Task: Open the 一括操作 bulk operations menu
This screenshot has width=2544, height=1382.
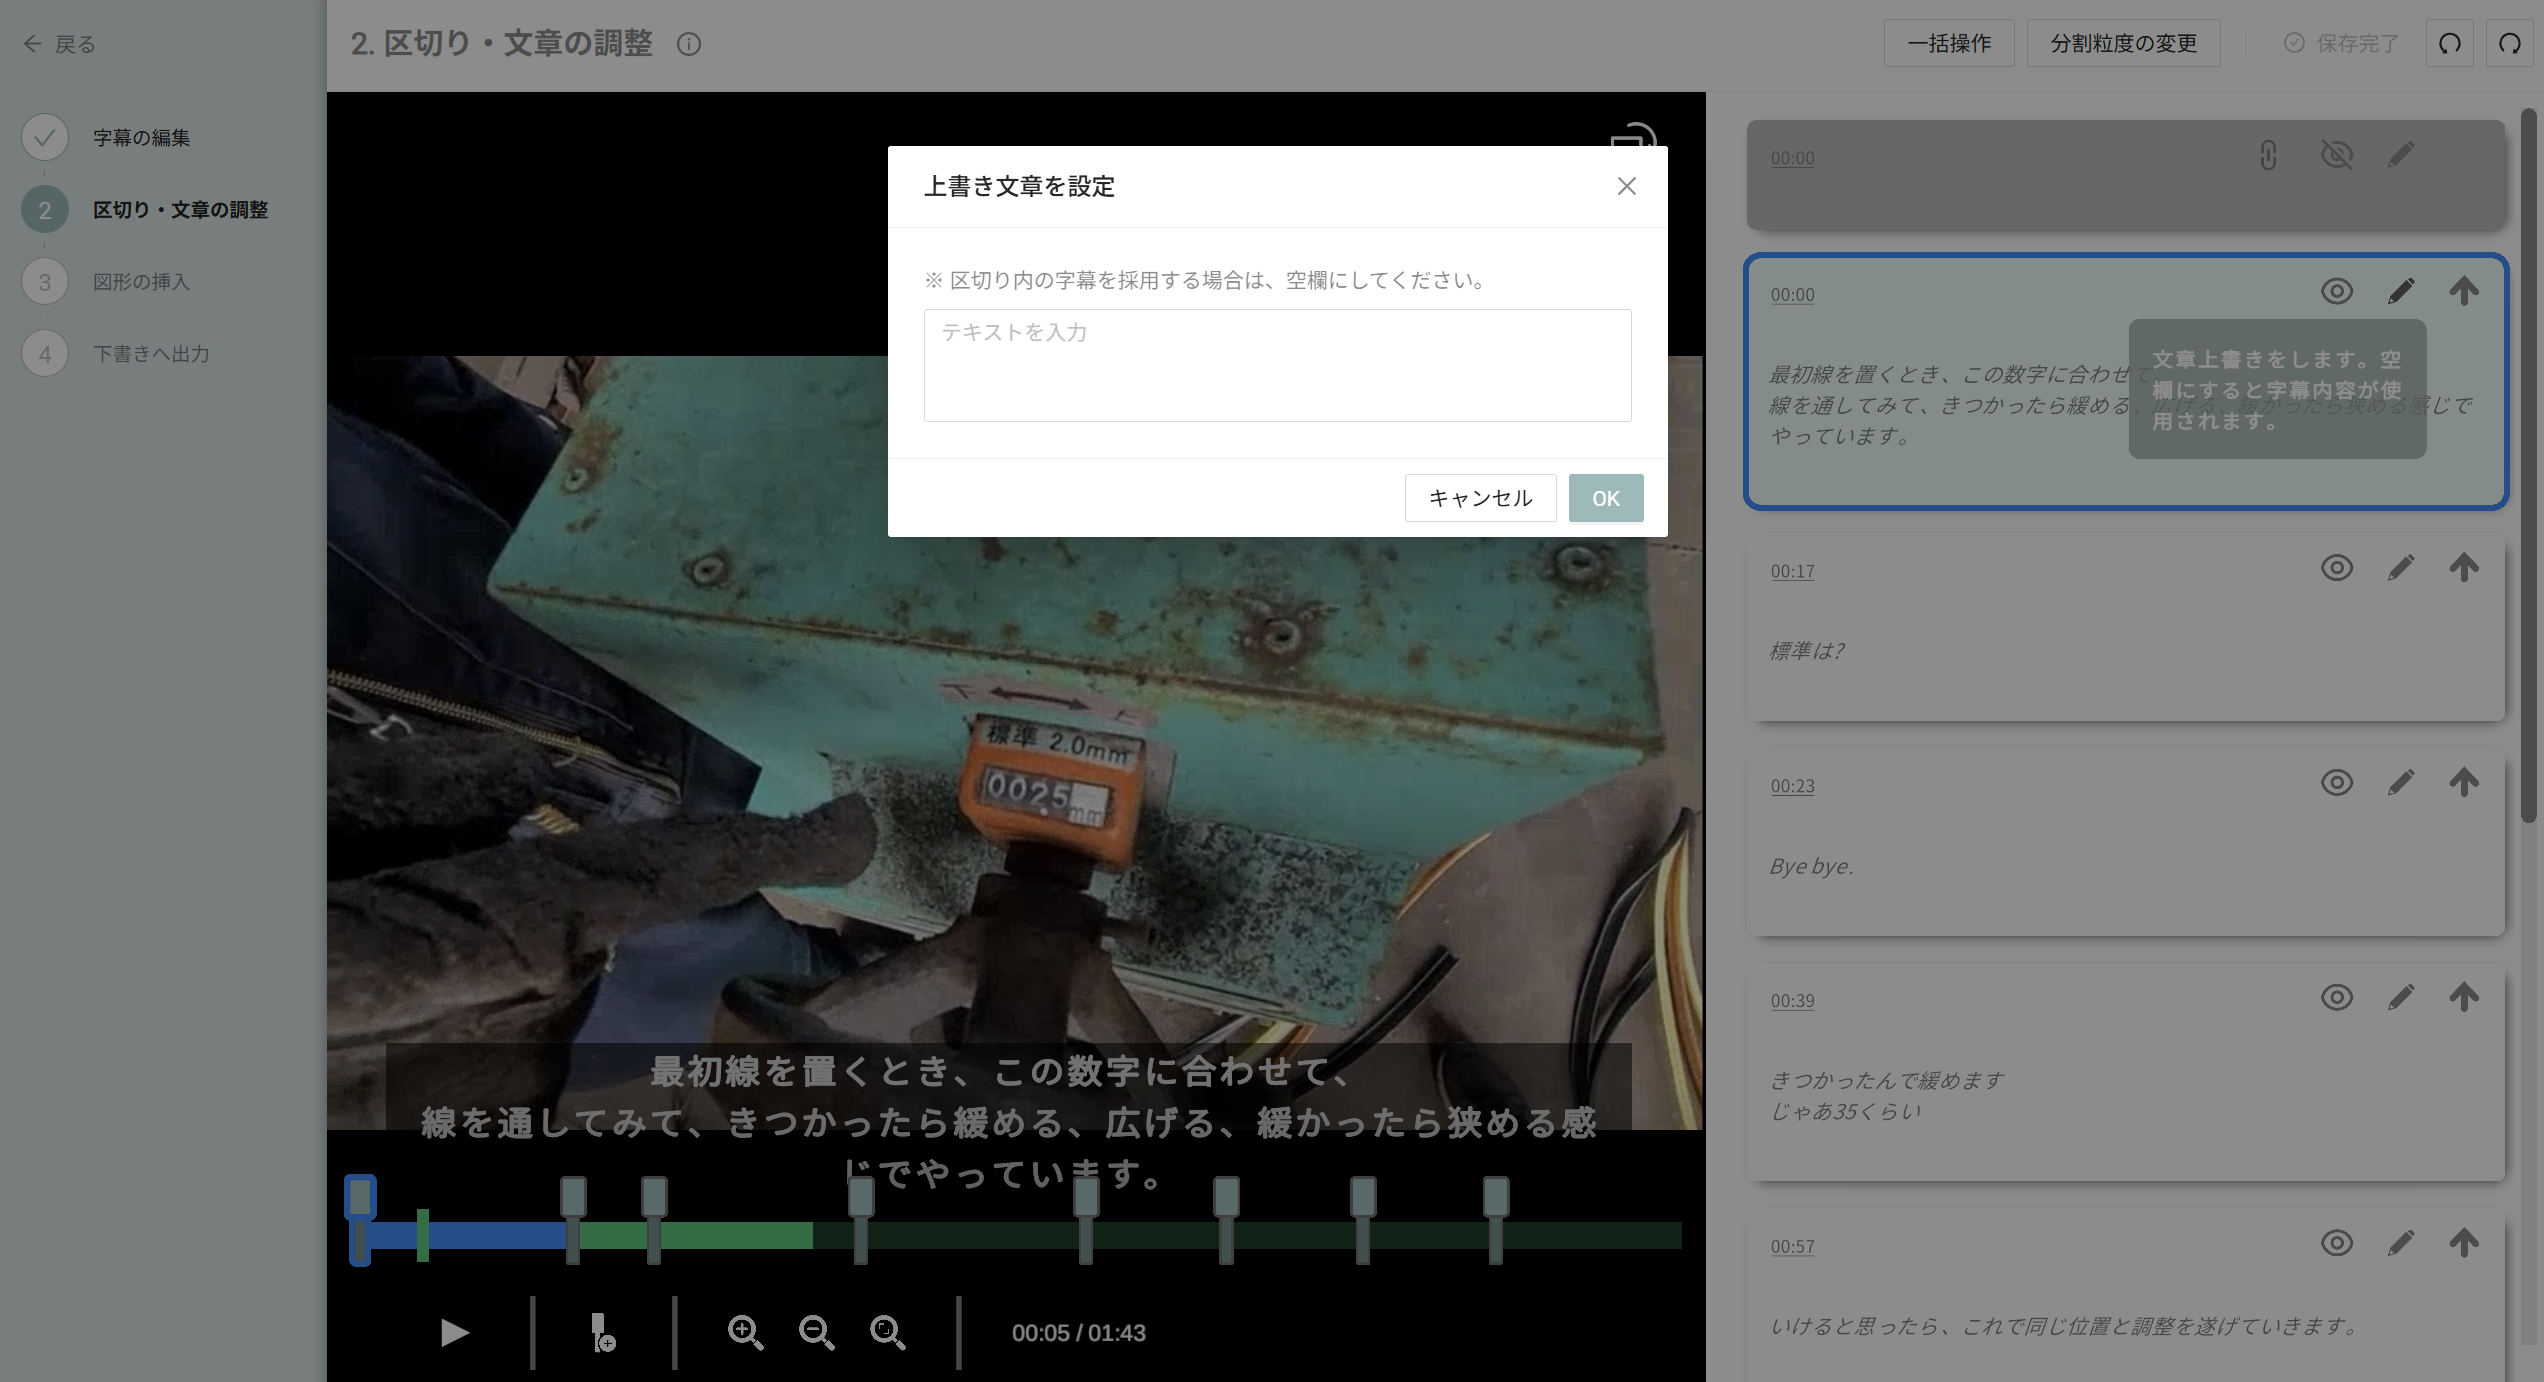Action: (1948, 43)
